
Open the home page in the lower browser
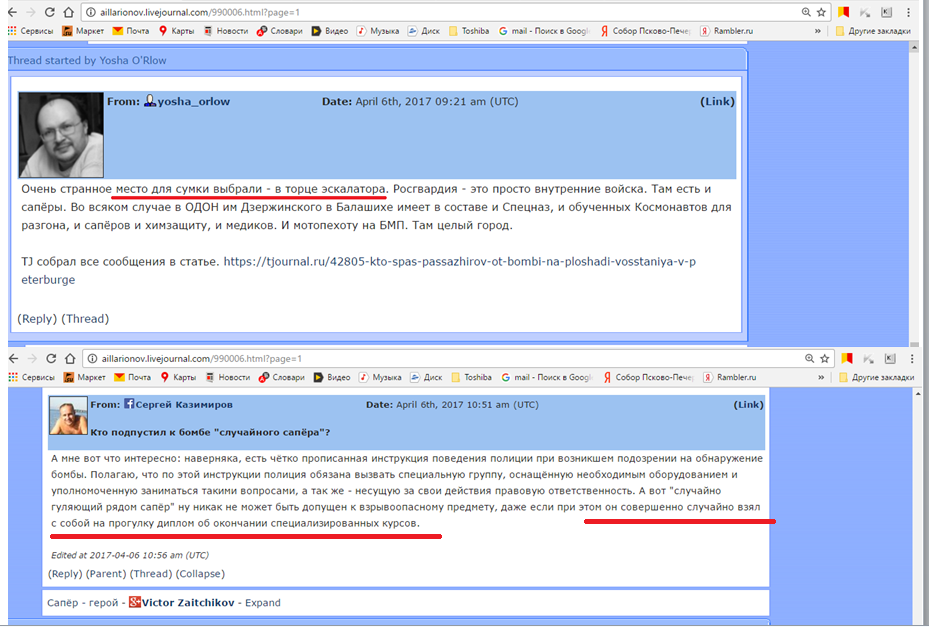point(70,359)
